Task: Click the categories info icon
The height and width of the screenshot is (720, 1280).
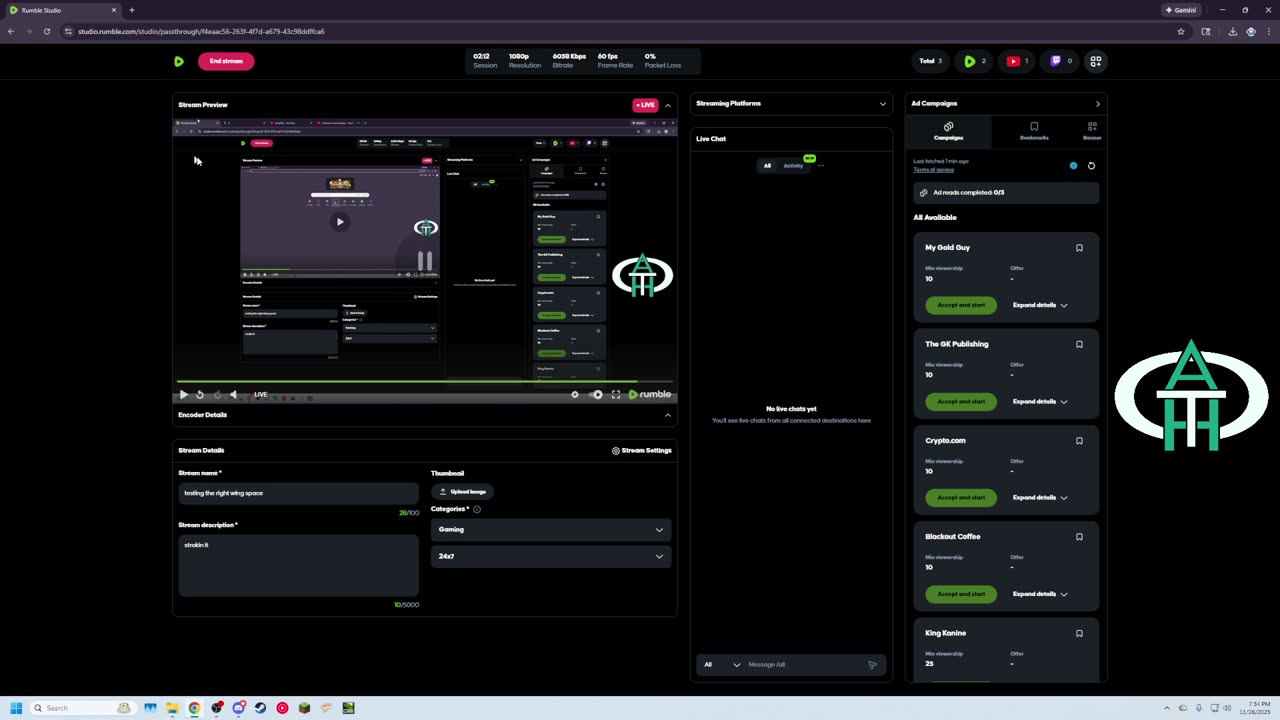Action: (477, 509)
